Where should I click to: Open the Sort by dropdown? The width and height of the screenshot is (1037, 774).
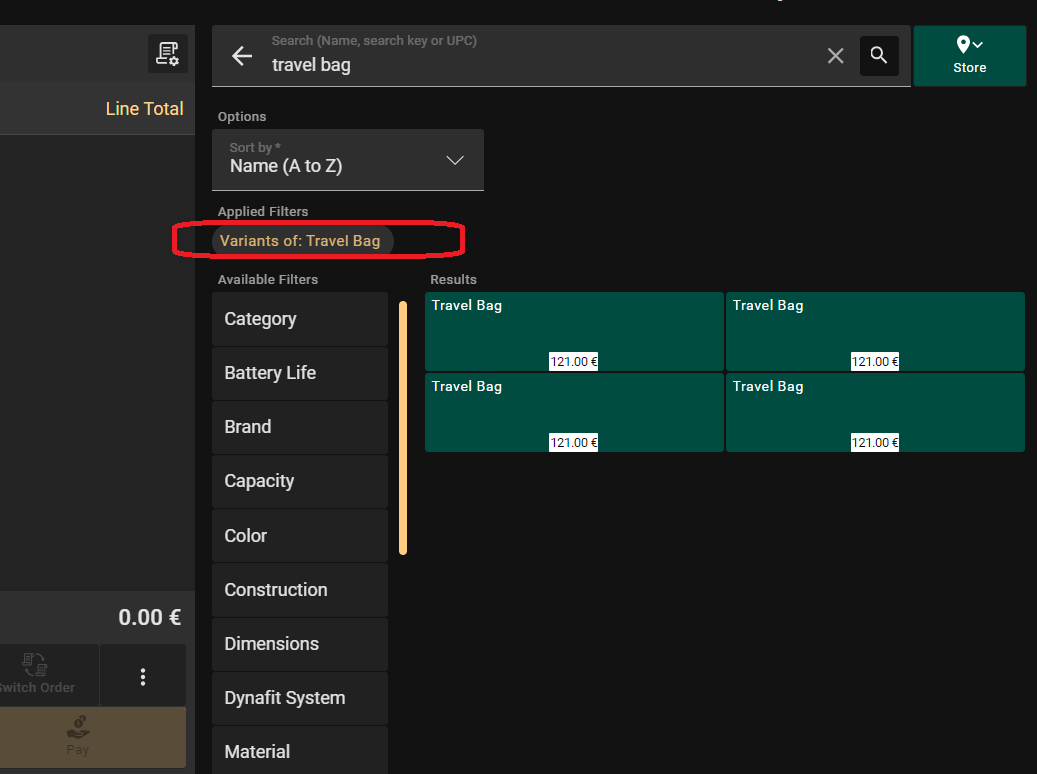pos(348,160)
